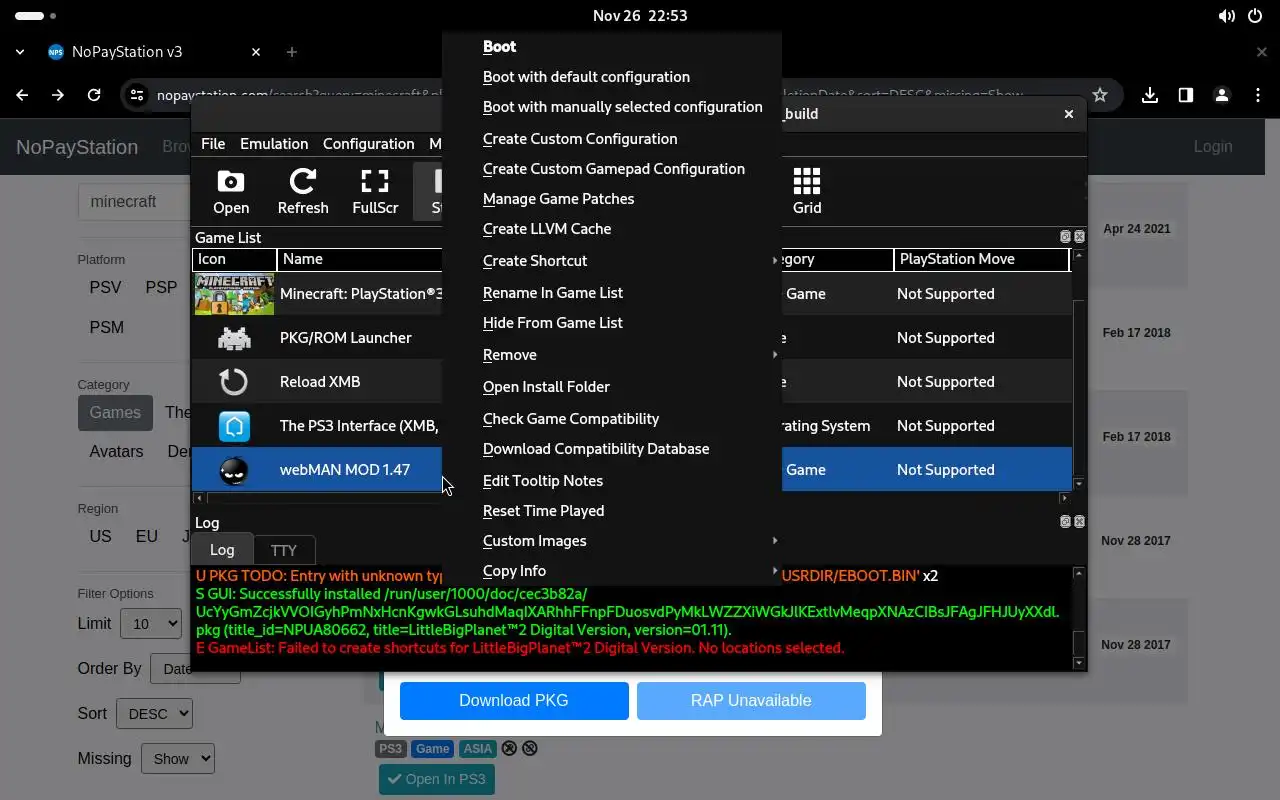Open the browser downloads icon
The image size is (1280, 800).
tap(1150, 95)
